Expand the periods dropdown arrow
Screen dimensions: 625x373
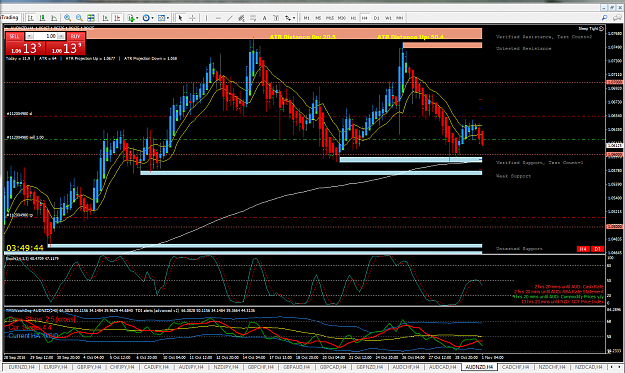[x=152, y=18]
